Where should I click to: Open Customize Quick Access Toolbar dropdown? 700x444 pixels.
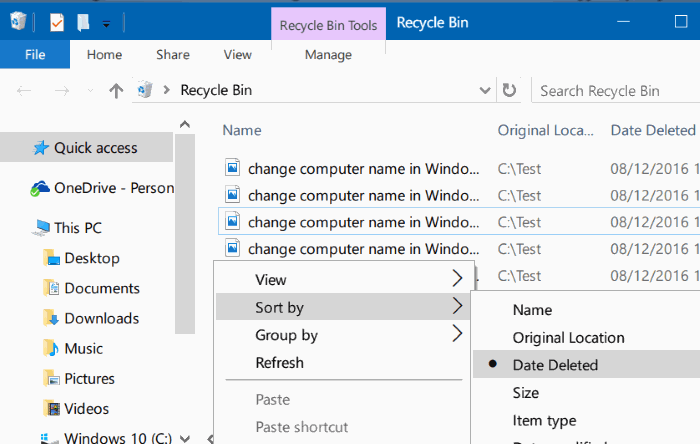tap(106, 24)
